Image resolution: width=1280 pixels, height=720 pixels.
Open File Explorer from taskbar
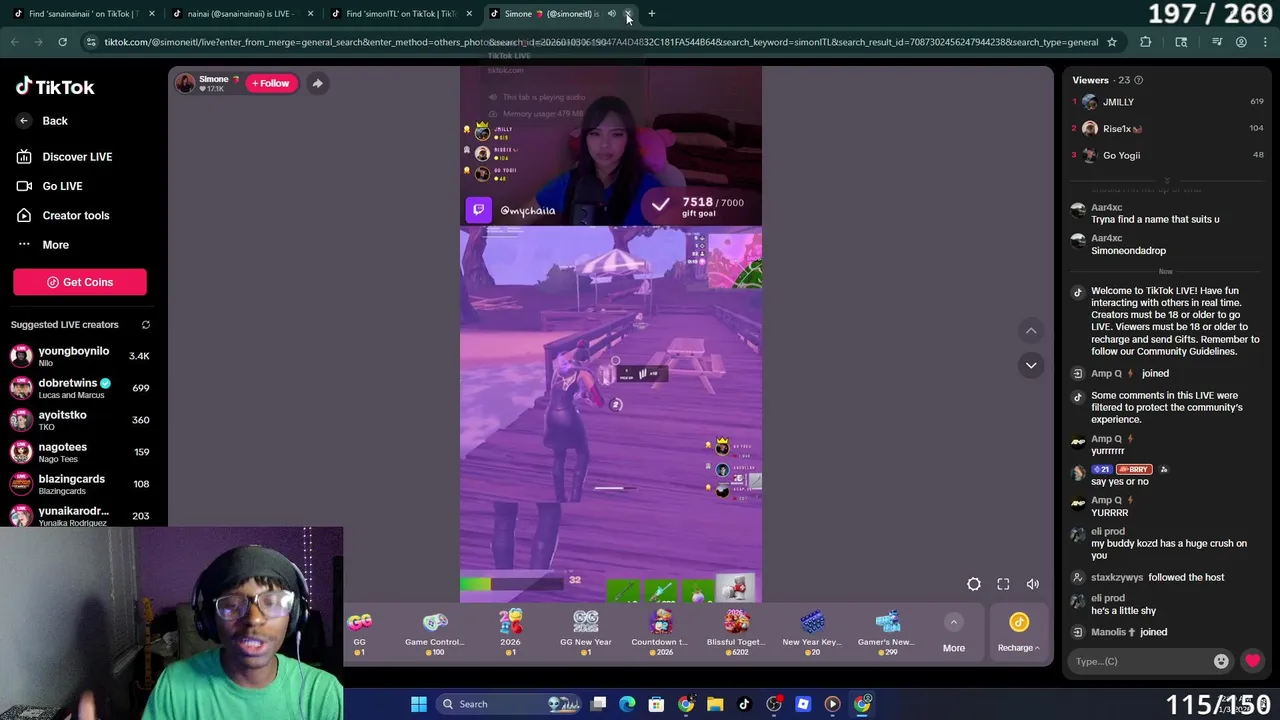pyautogui.click(x=715, y=704)
